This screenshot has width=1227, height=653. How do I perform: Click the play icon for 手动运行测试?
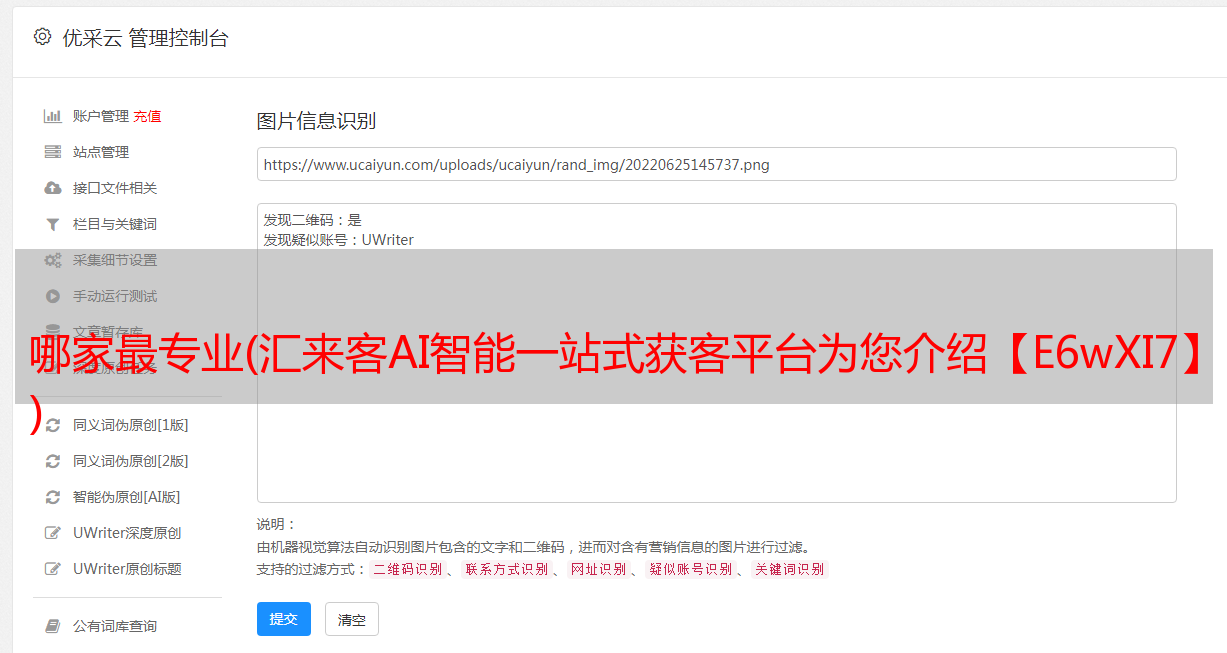click(53, 296)
